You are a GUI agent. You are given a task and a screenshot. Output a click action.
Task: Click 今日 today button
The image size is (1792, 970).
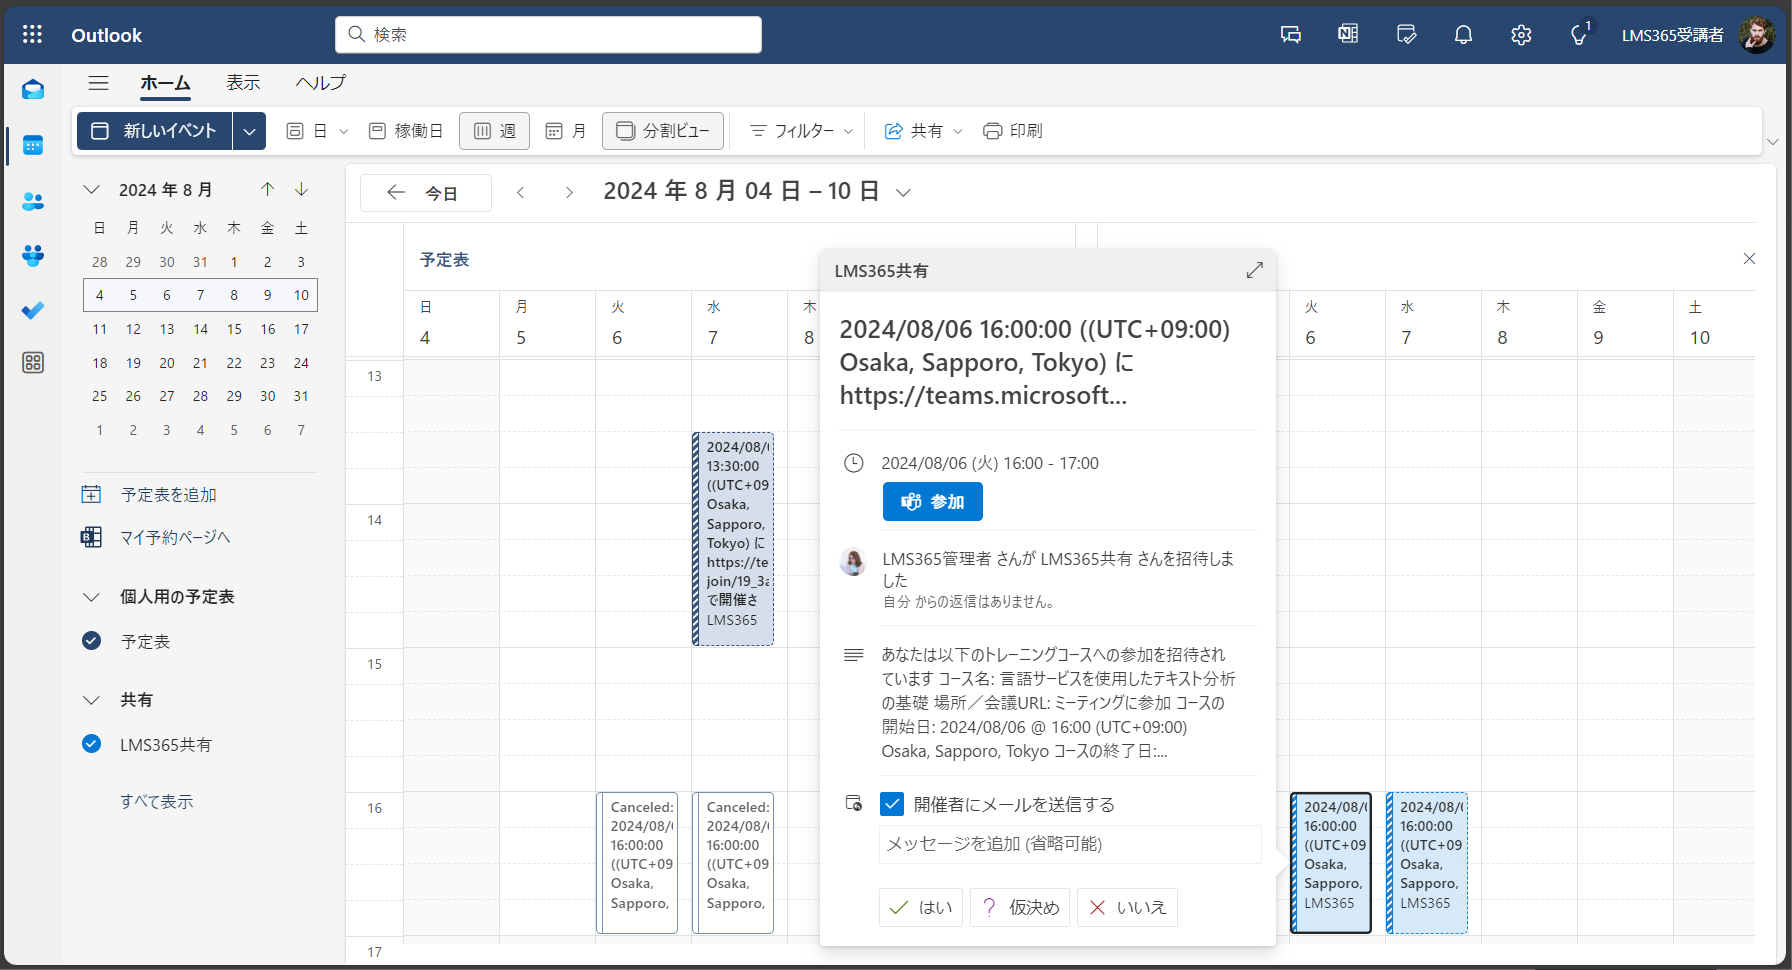click(426, 193)
